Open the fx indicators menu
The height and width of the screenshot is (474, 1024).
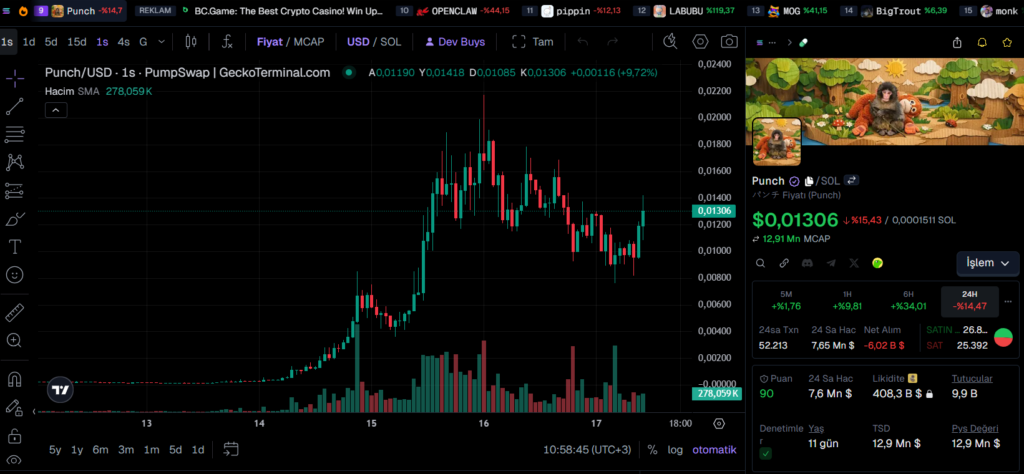point(227,42)
